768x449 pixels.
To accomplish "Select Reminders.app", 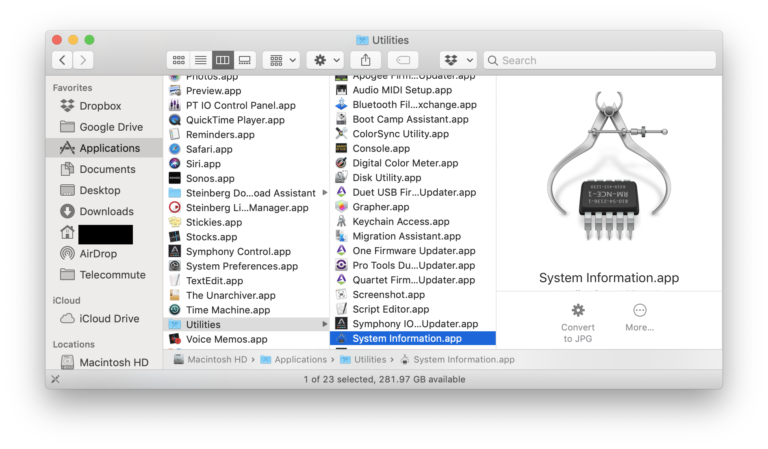I will [246, 135].
